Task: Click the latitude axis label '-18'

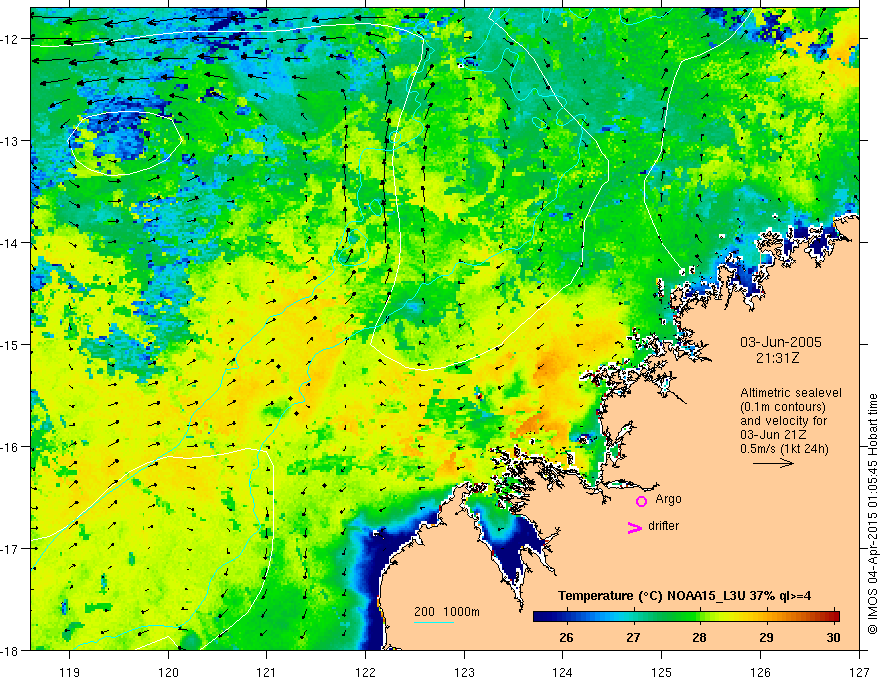Action: 11,650
